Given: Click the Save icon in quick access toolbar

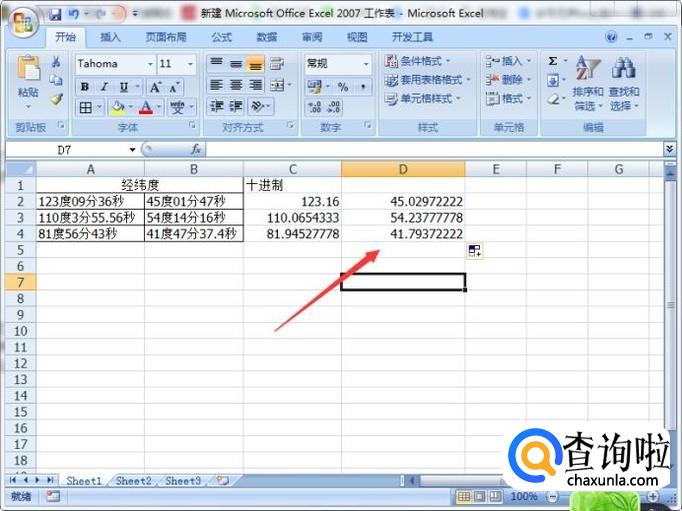Looking at the screenshot, I should 55,14.
